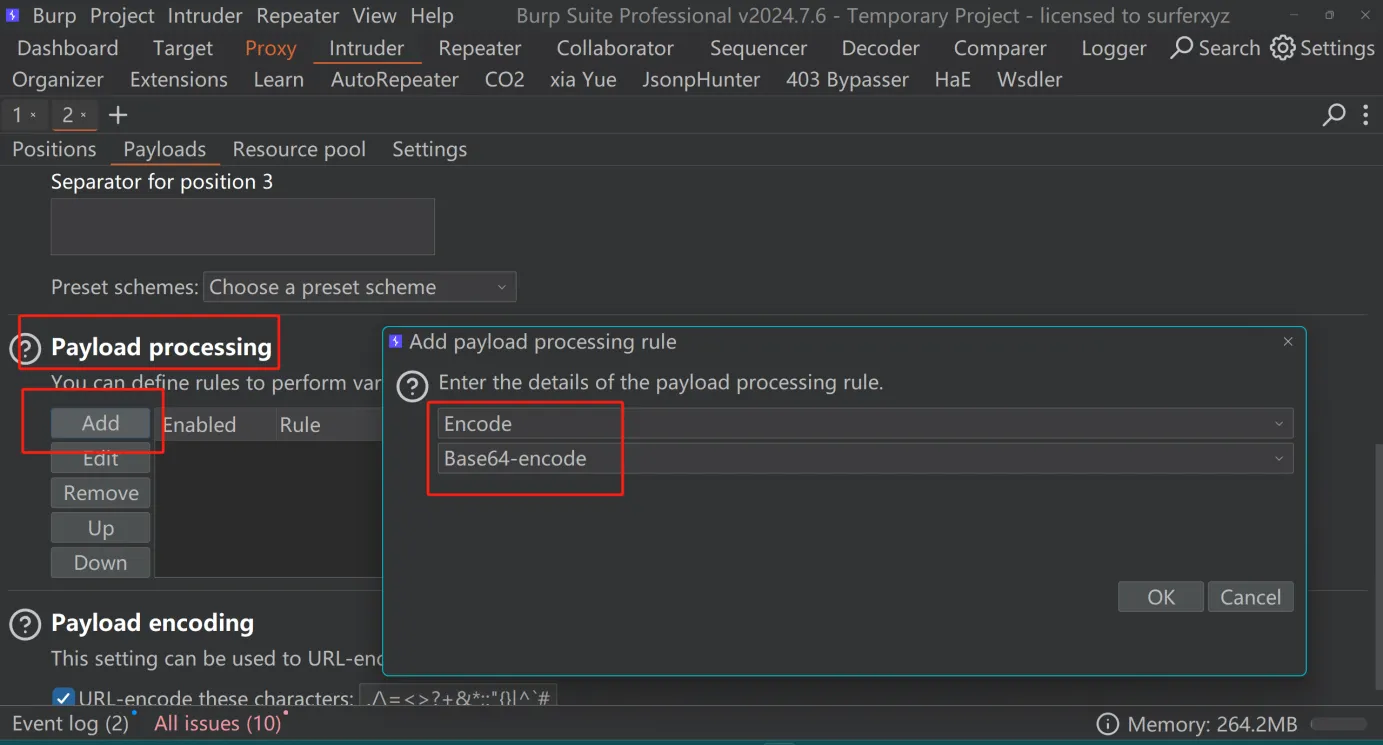Open the AutoRepeater extension tab
This screenshot has width=1383, height=745.
395,79
